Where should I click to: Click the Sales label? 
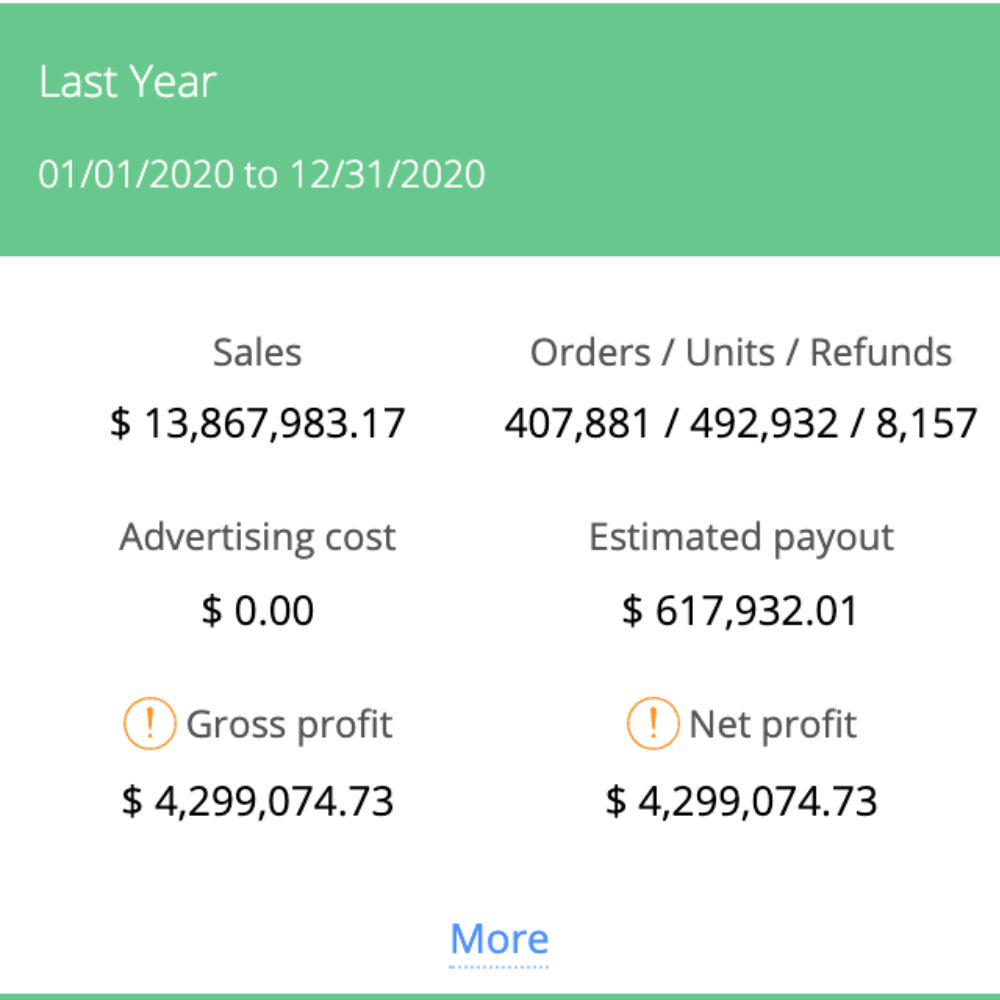[x=257, y=353]
